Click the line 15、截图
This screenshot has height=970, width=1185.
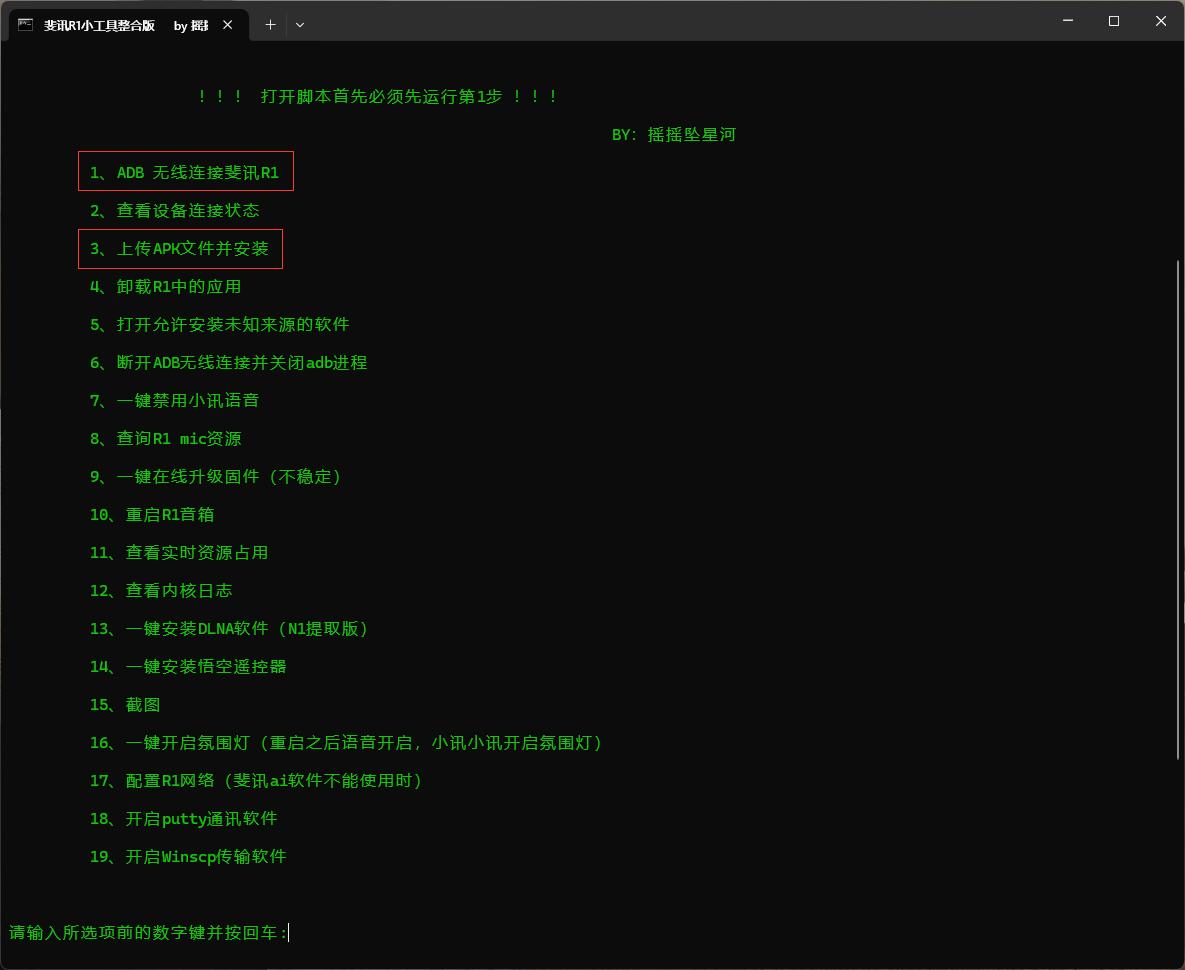click(125, 705)
